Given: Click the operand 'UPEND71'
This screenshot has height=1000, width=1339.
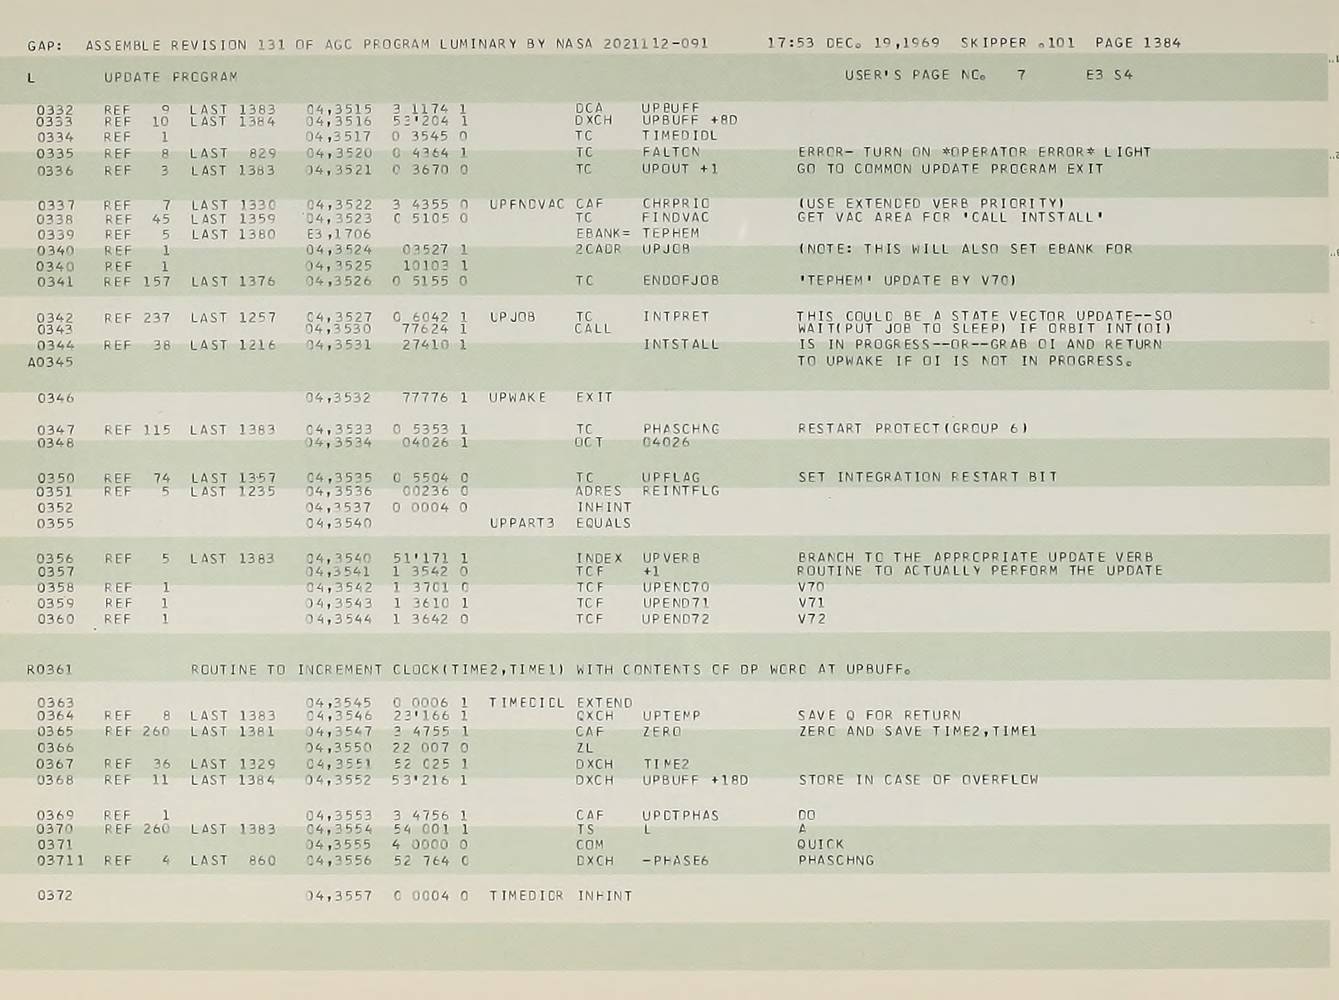Looking at the screenshot, I should pyautogui.click(x=676, y=603).
